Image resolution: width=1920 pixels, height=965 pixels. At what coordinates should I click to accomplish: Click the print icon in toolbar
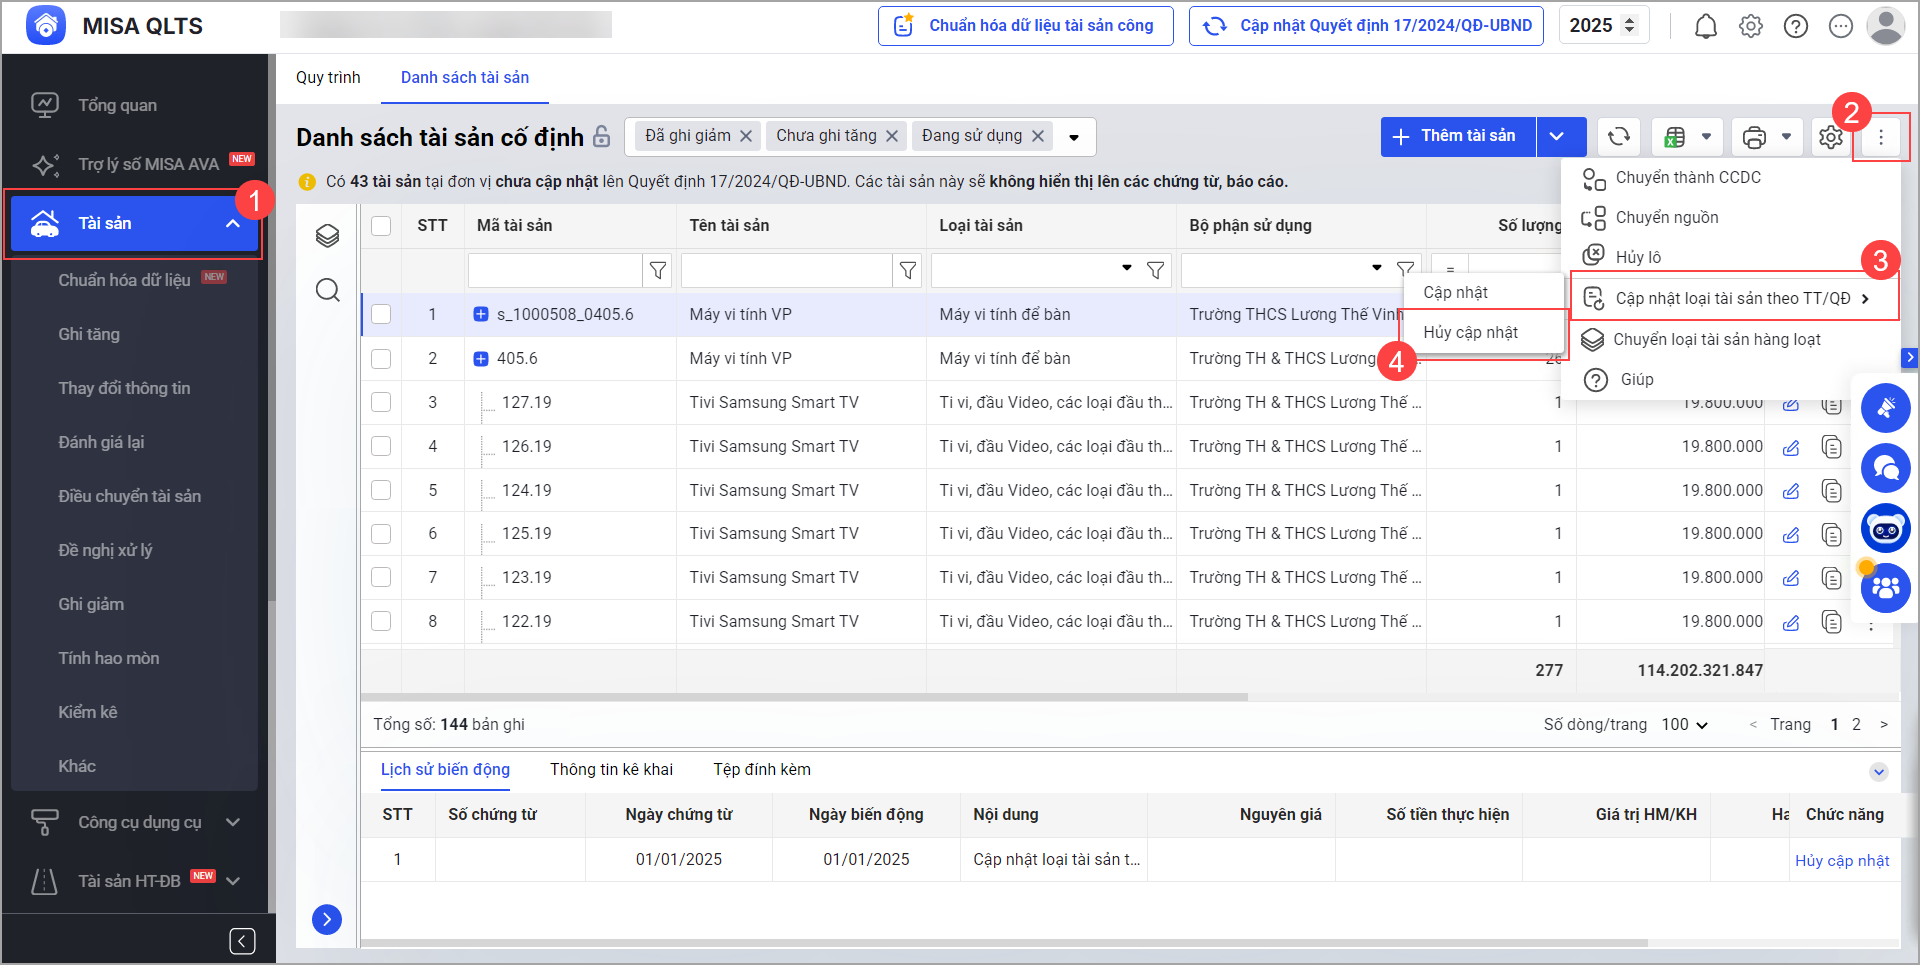(1754, 137)
